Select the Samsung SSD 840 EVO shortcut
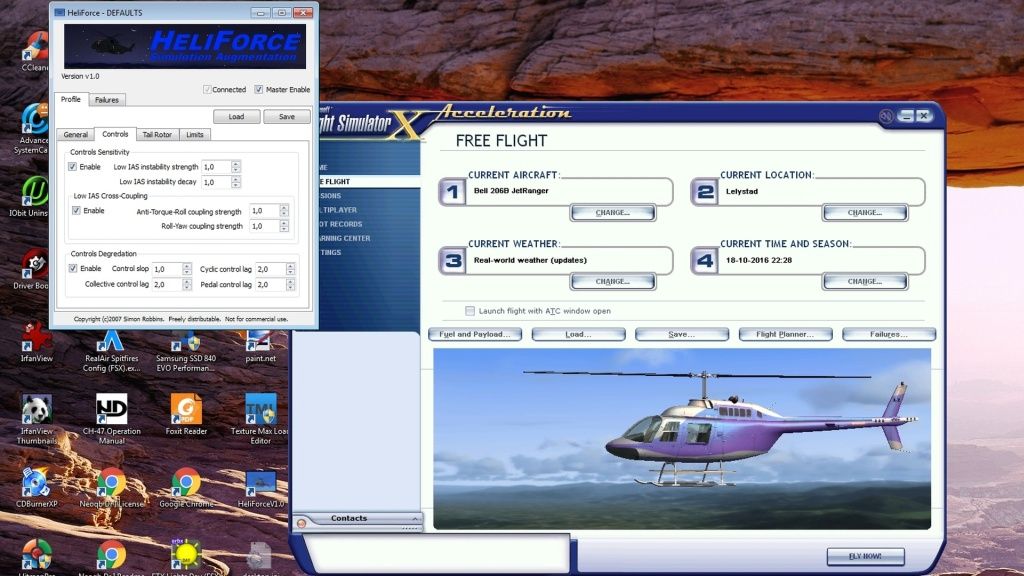Viewport: 1024px width, 576px height. [x=185, y=351]
